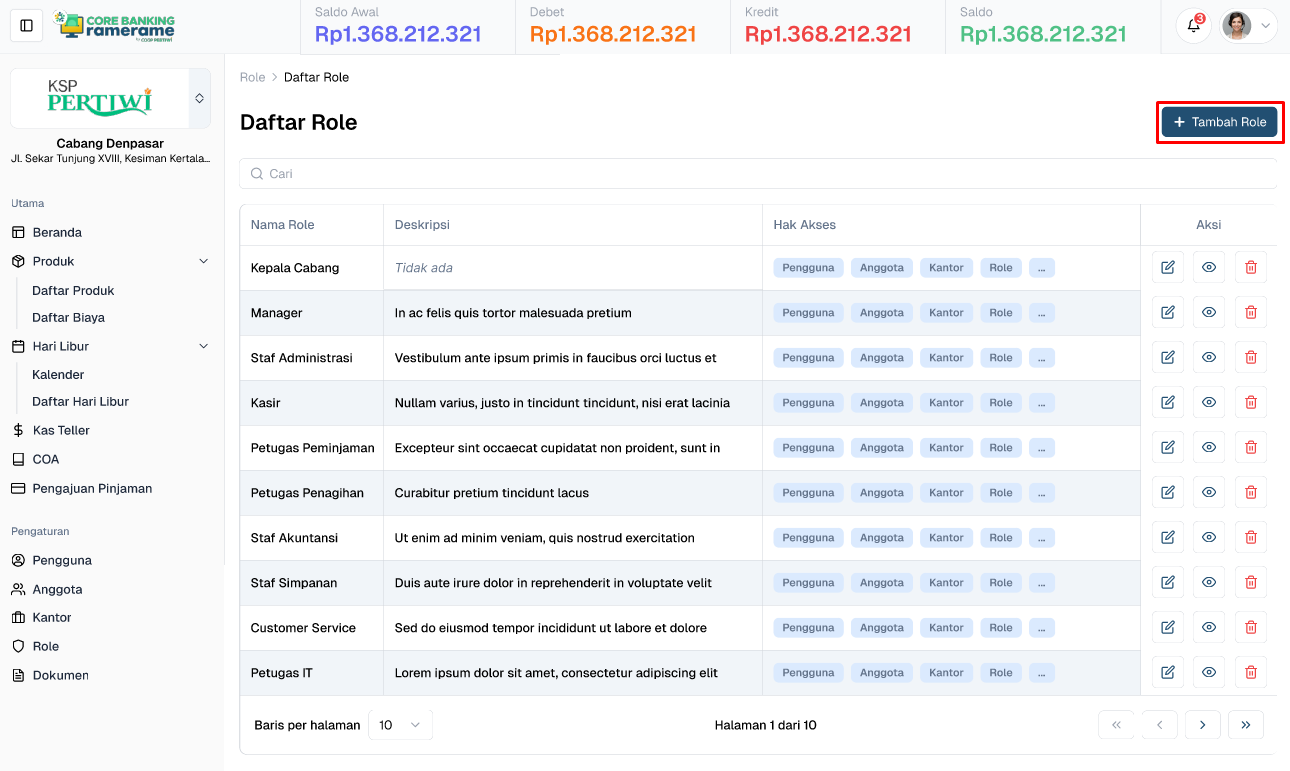Collapse the Produk submenu
This screenshot has height=771, width=1290.
click(204, 261)
